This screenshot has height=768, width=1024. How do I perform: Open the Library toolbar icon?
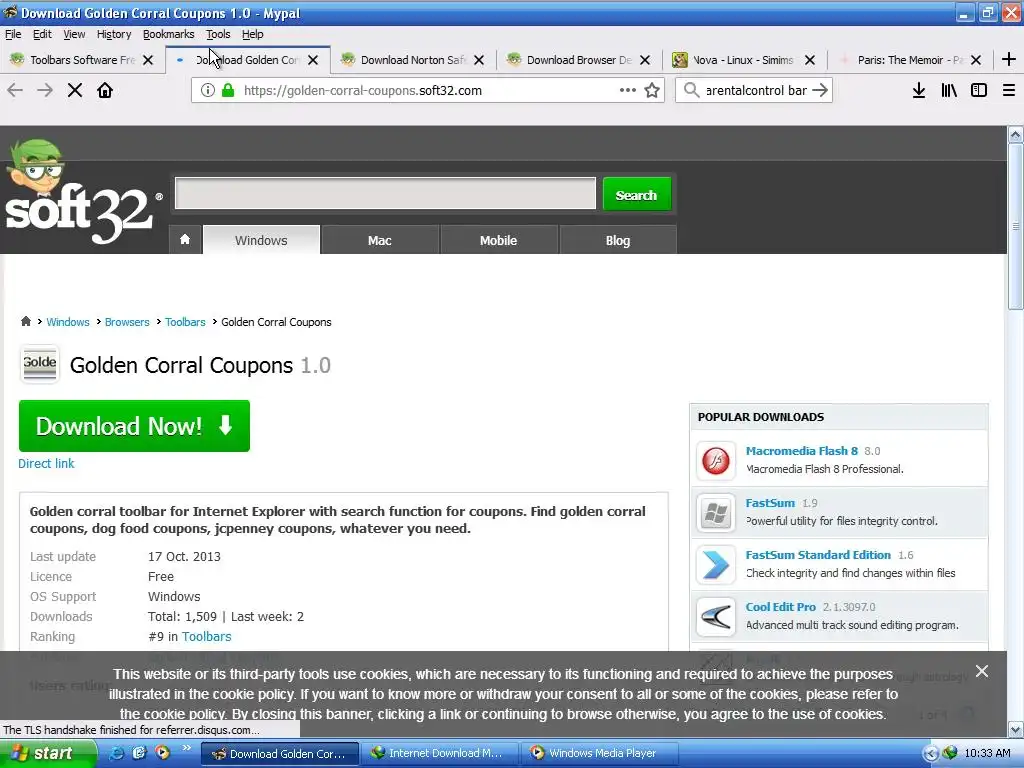[x=949, y=90]
